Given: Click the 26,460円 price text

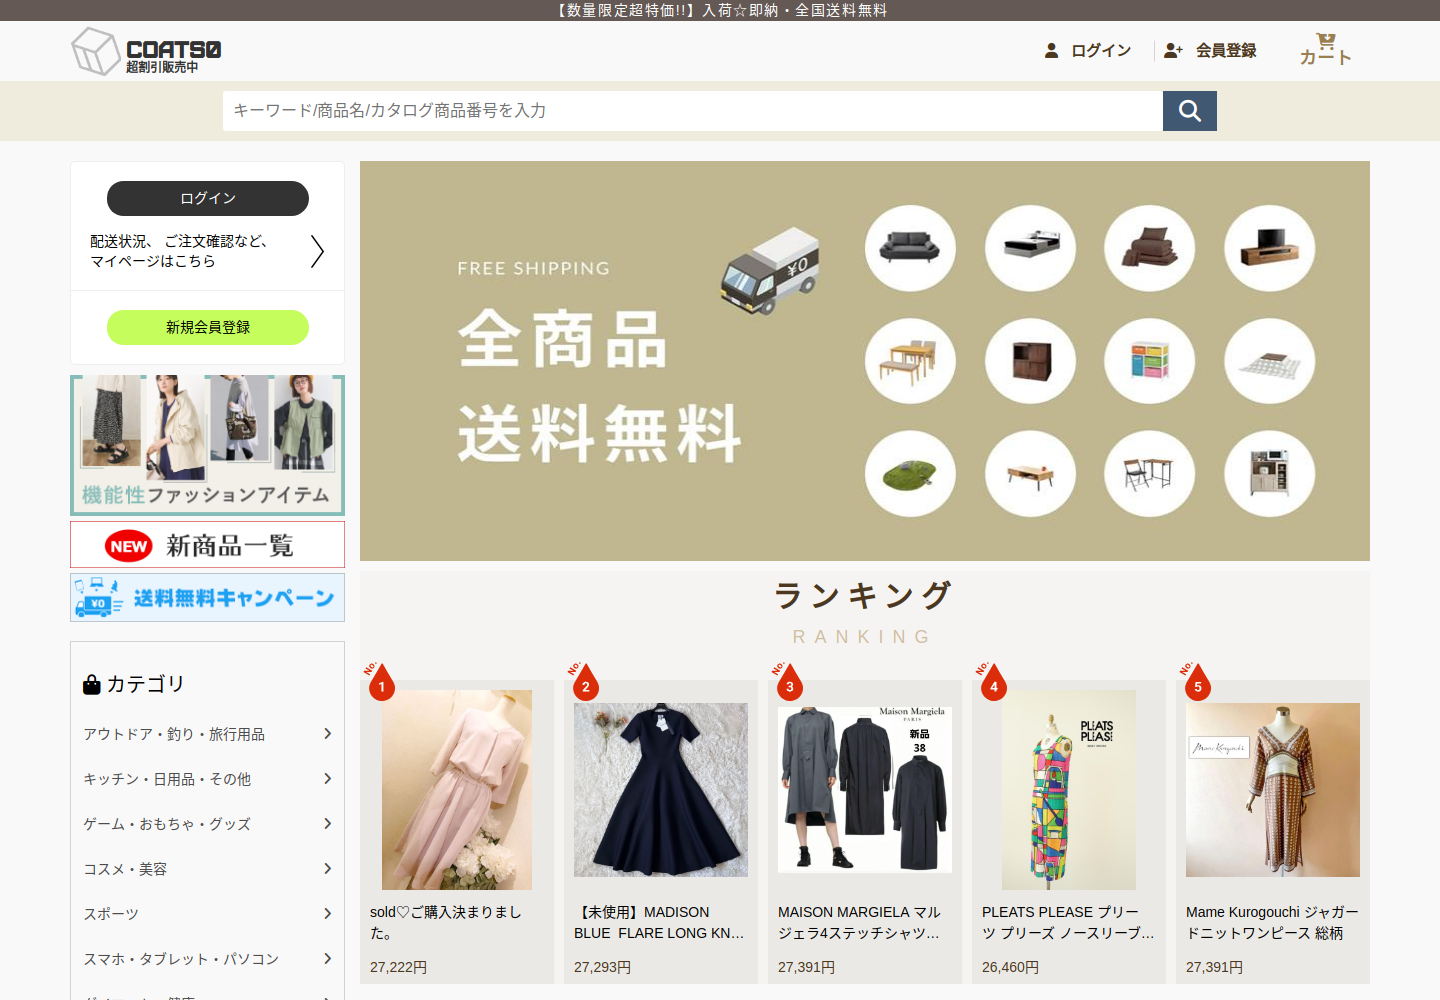Looking at the screenshot, I should click(1010, 967).
